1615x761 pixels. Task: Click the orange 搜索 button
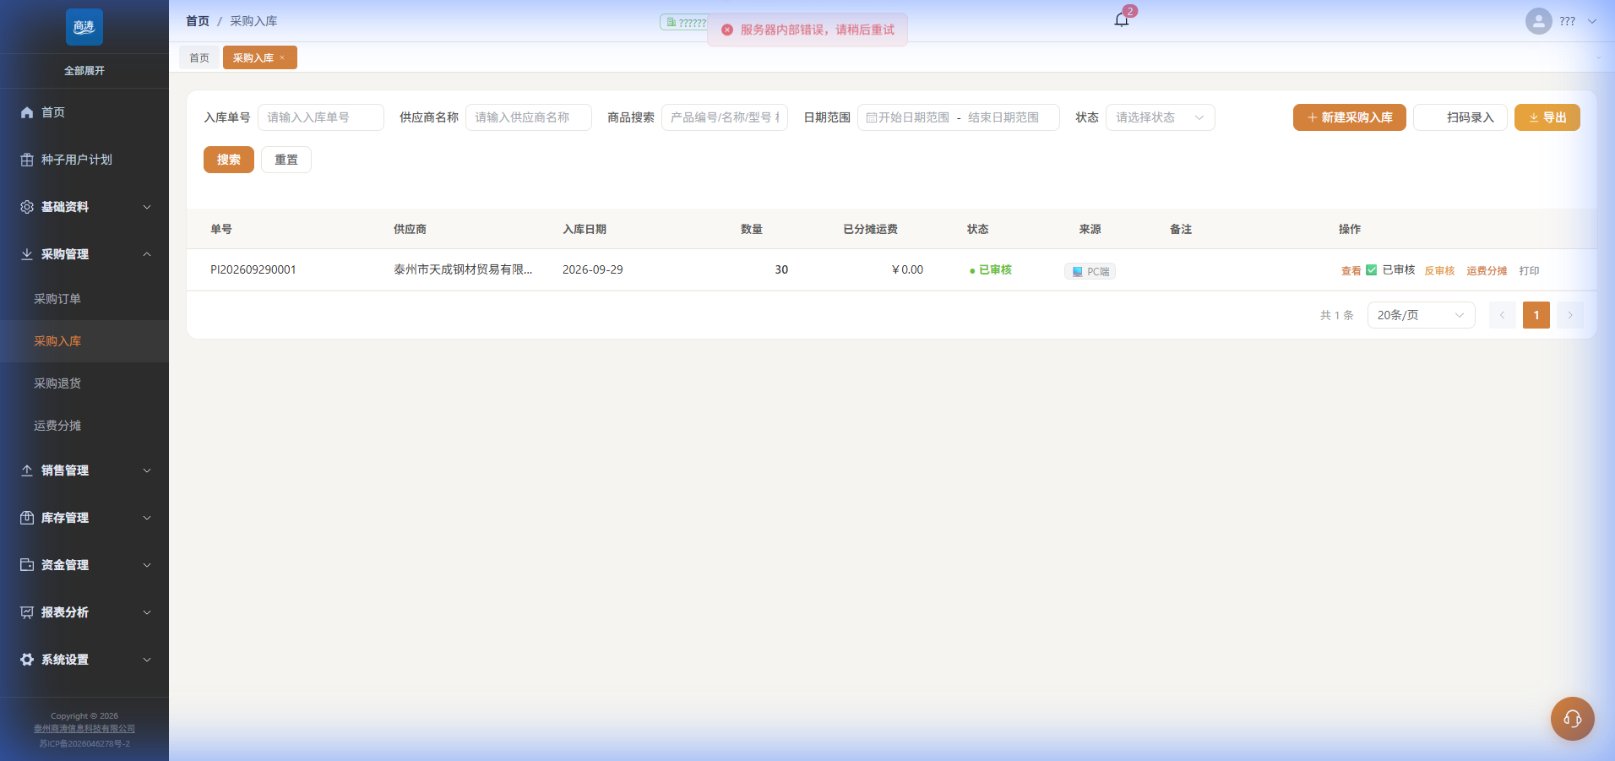229,160
